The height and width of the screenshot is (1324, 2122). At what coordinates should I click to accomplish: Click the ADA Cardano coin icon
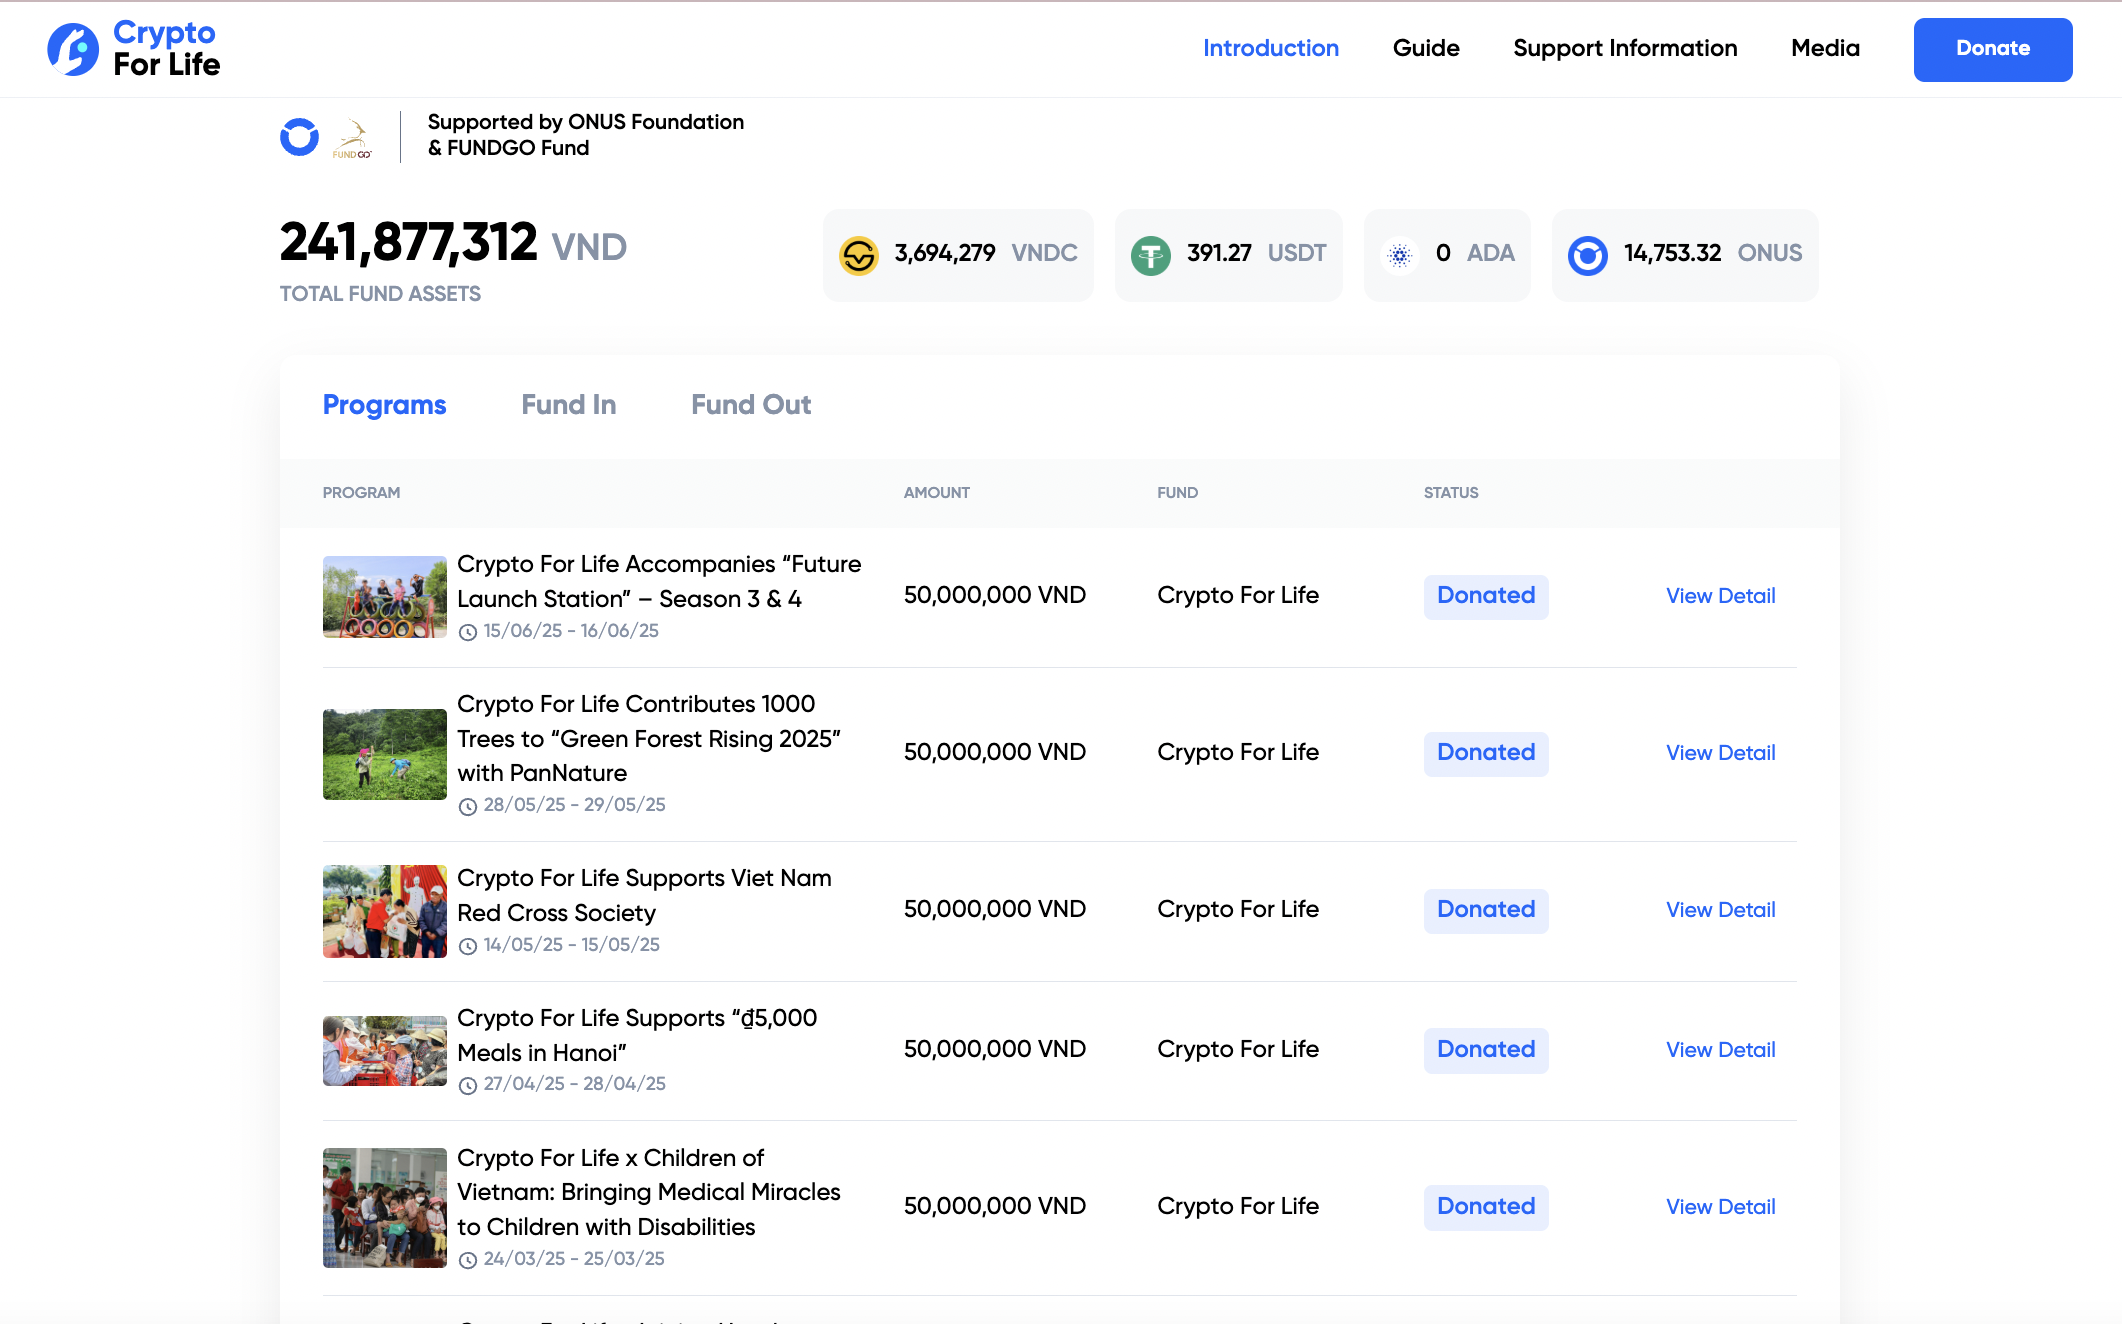point(1400,255)
